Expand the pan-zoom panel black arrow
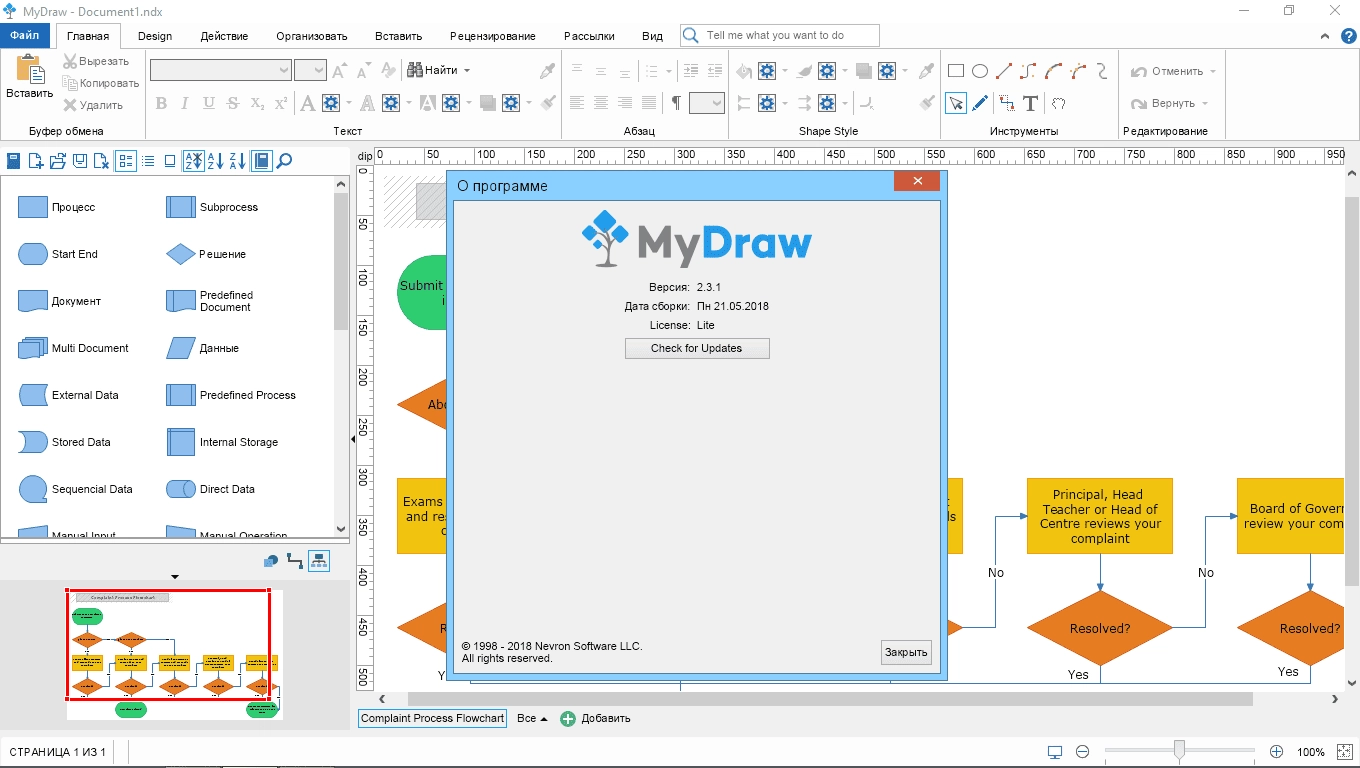 click(175, 577)
